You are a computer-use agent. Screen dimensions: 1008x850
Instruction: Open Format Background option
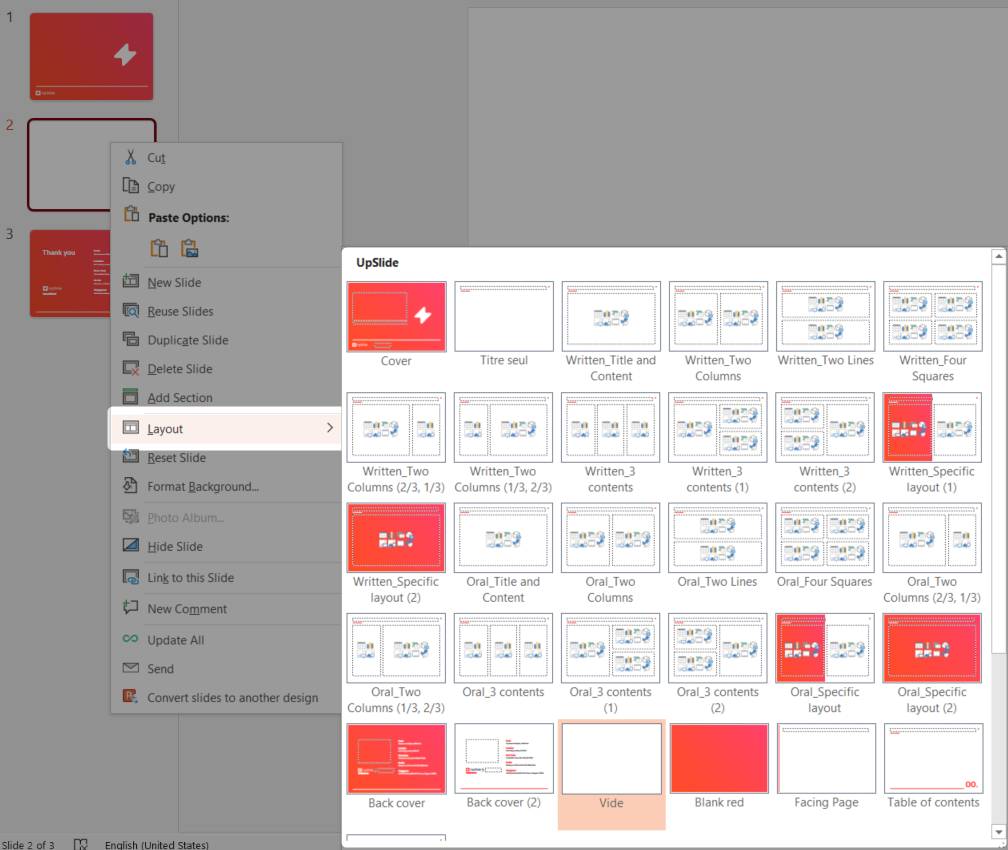(226, 487)
